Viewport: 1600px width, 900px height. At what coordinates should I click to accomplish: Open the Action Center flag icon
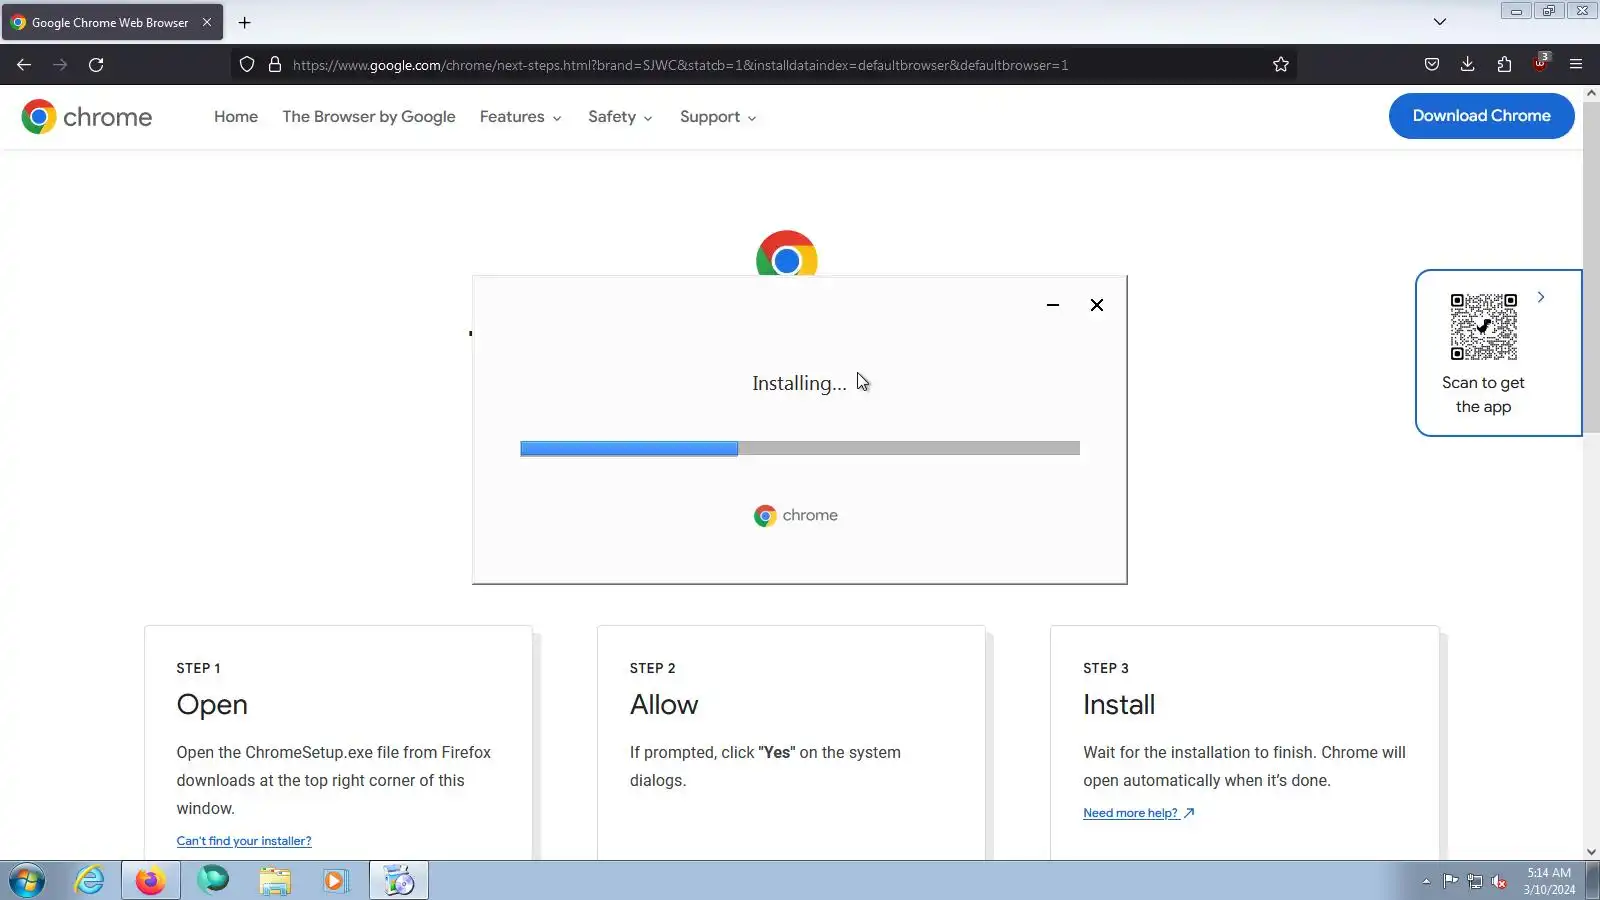1450,881
